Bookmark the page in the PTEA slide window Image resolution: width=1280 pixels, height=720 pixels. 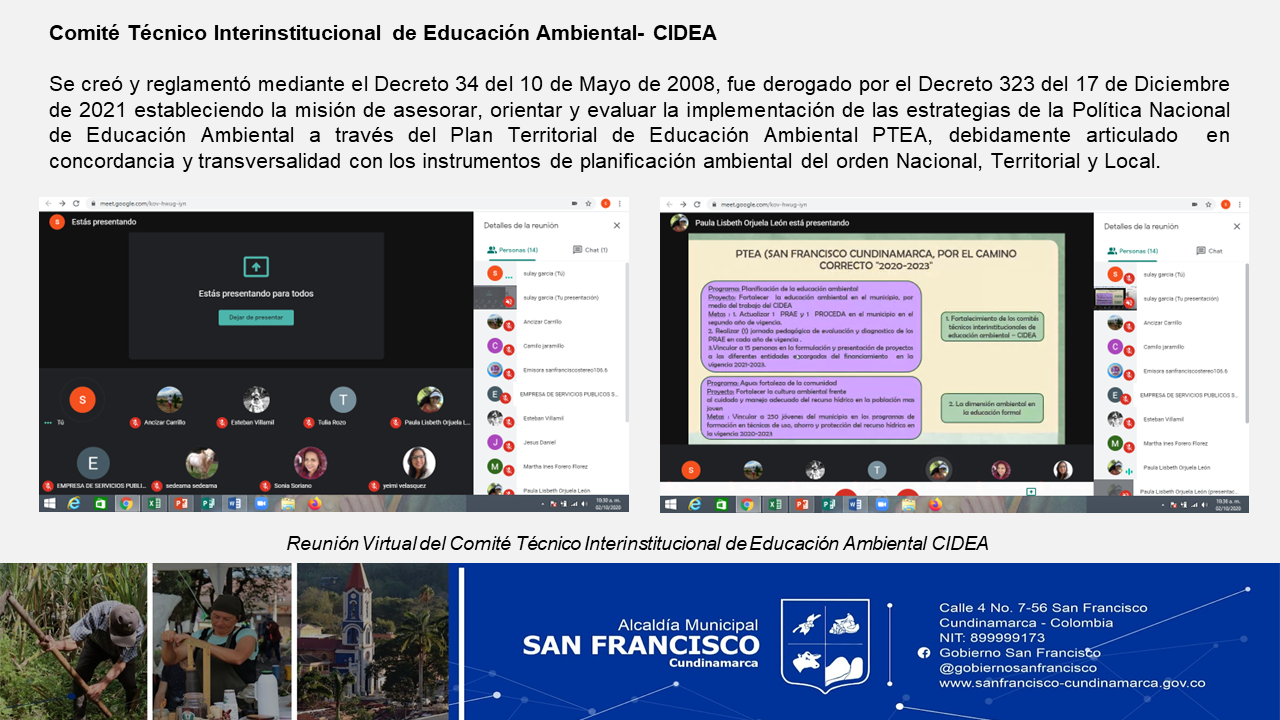click(x=1208, y=203)
